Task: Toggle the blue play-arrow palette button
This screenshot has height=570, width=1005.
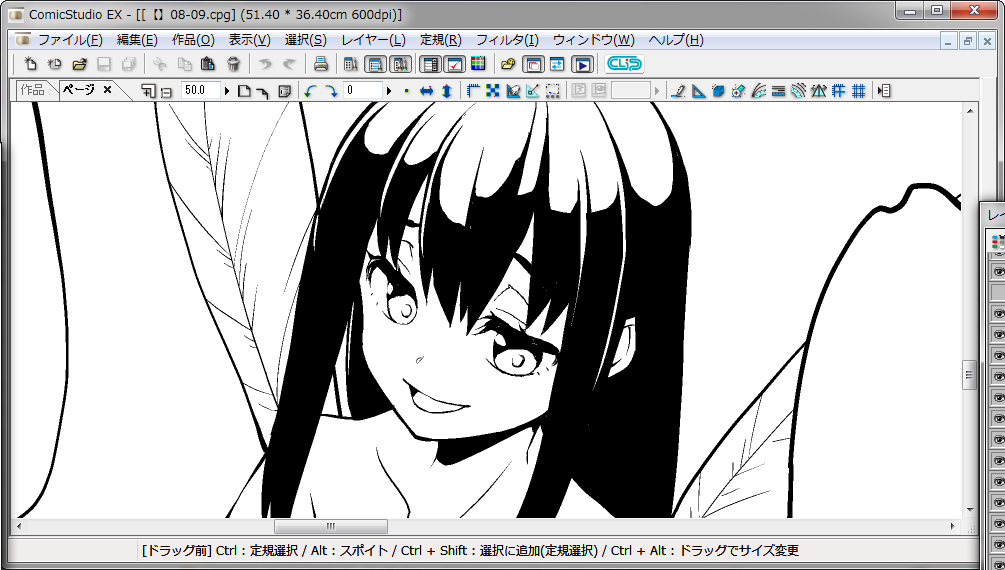Action: (x=582, y=64)
